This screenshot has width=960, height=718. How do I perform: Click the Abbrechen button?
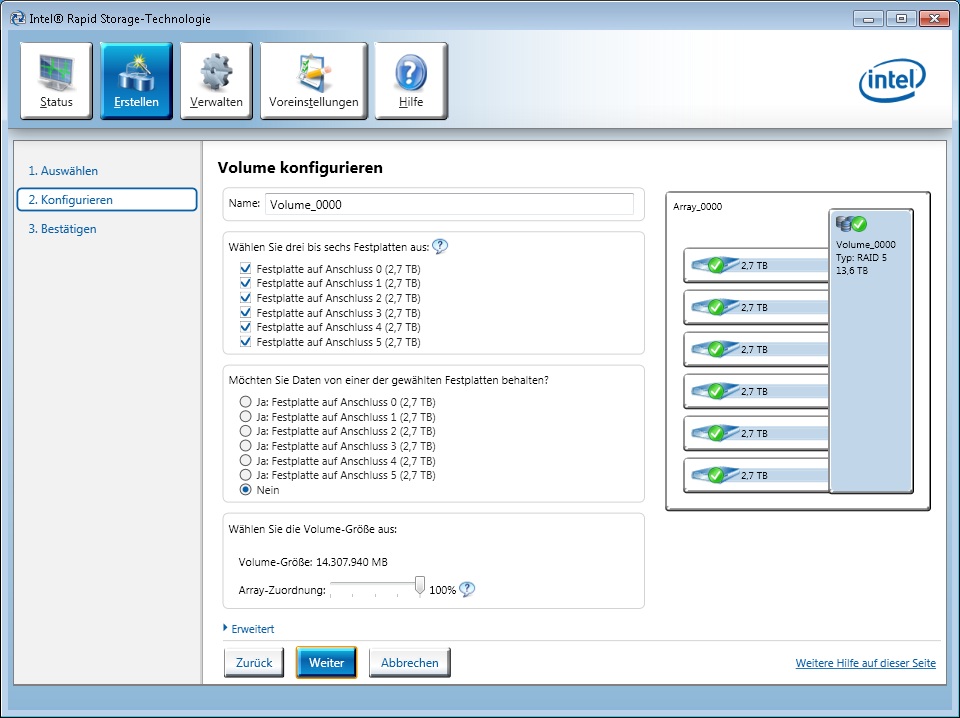(410, 663)
